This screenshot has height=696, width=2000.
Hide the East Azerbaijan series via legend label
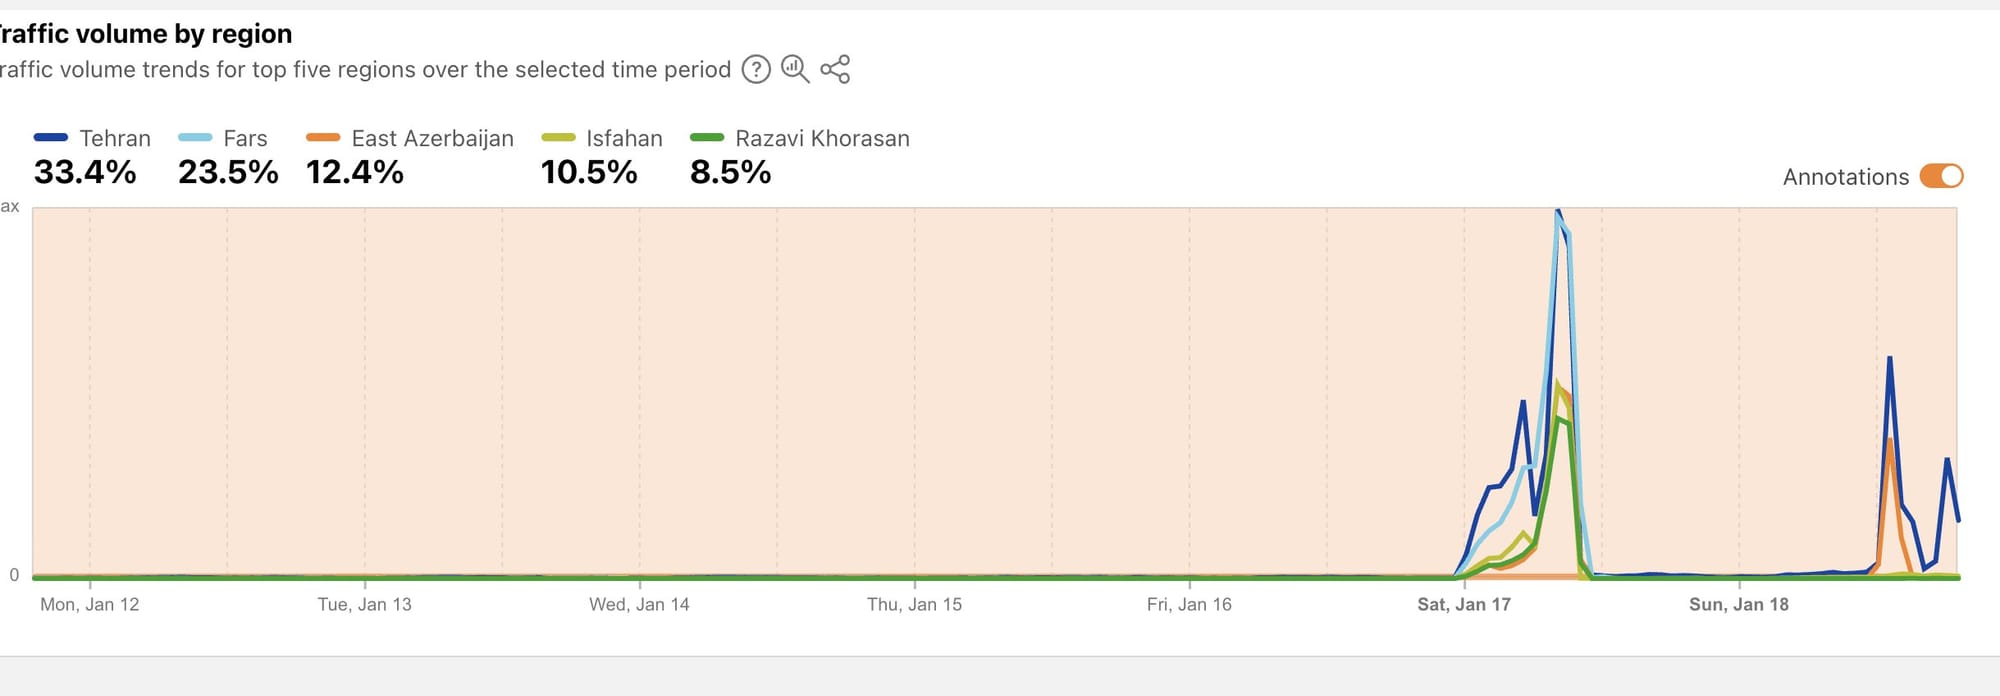pos(432,138)
